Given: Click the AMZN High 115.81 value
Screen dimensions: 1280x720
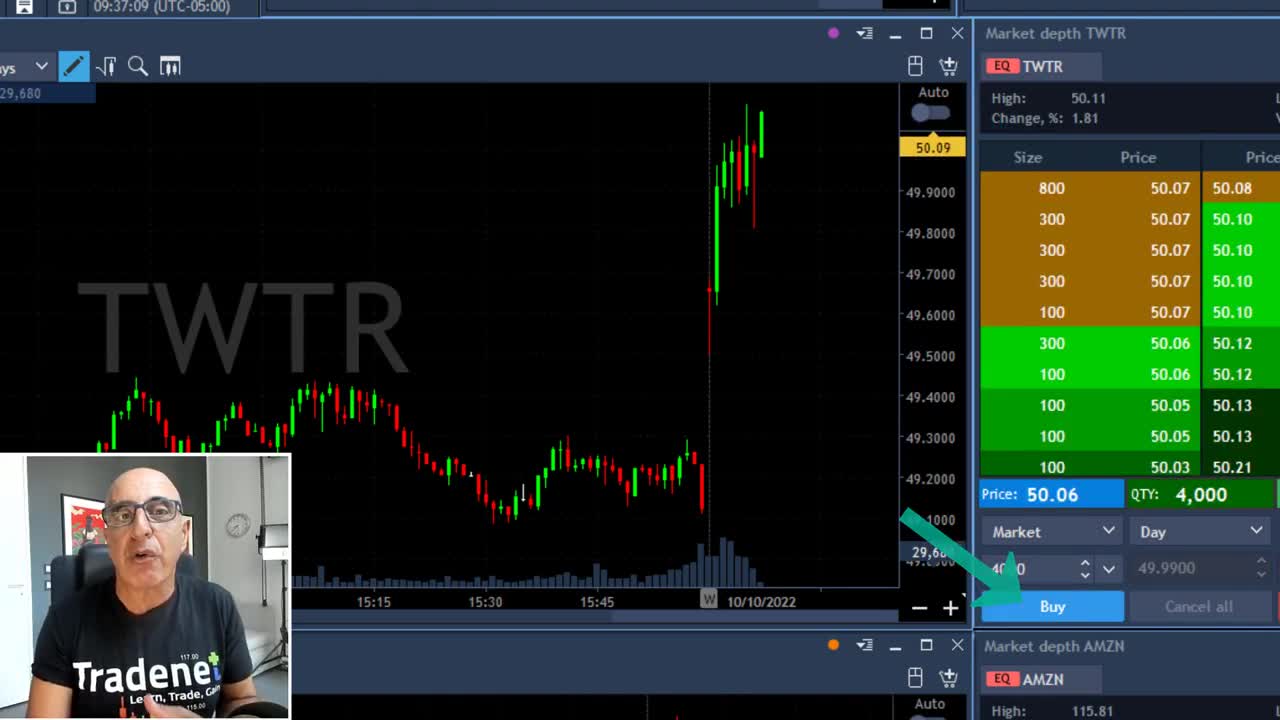Looking at the screenshot, I should tap(1092, 711).
